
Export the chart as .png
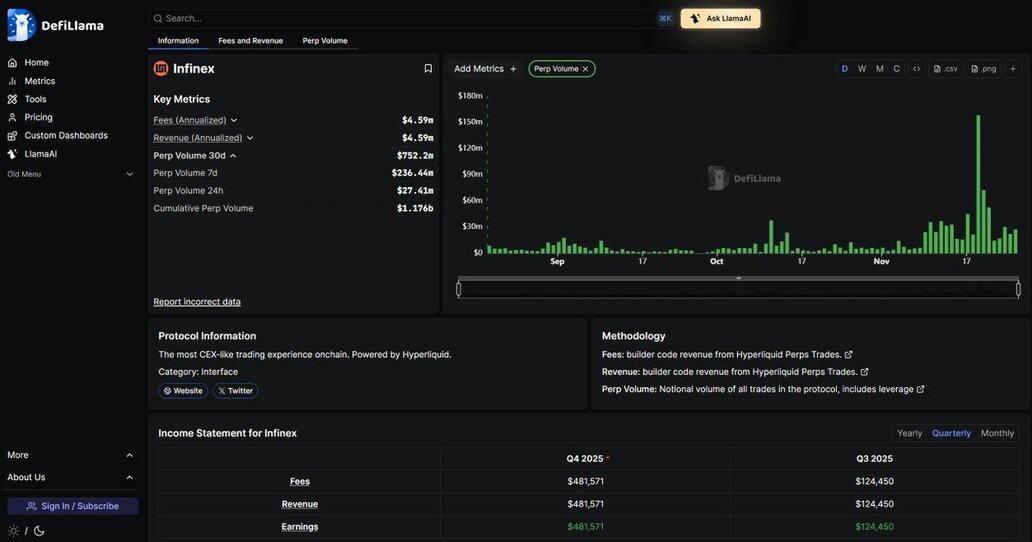point(983,69)
